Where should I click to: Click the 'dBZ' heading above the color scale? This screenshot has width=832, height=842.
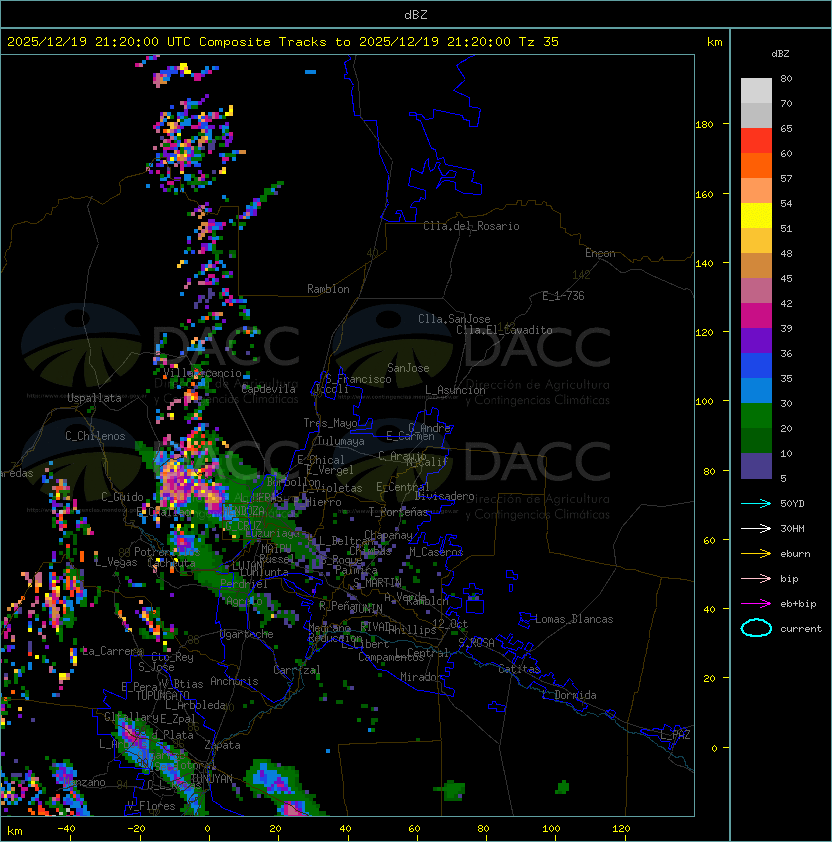click(x=780, y=54)
